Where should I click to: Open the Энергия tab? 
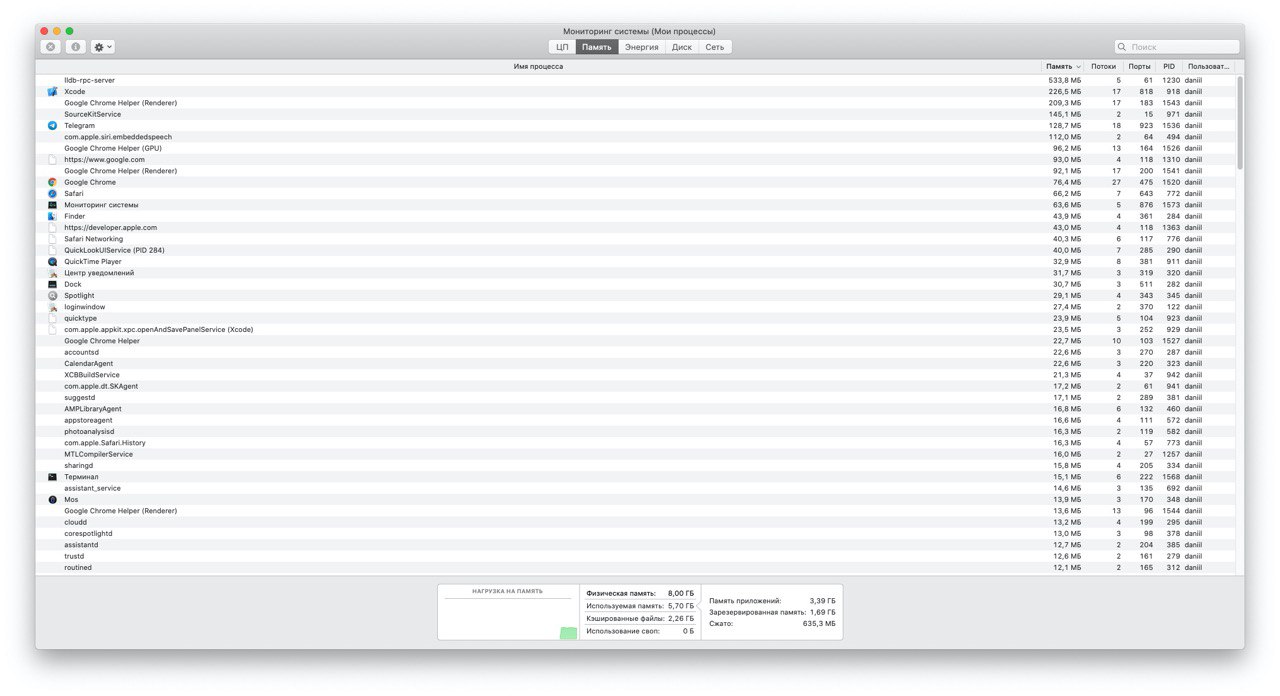tap(642, 47)
